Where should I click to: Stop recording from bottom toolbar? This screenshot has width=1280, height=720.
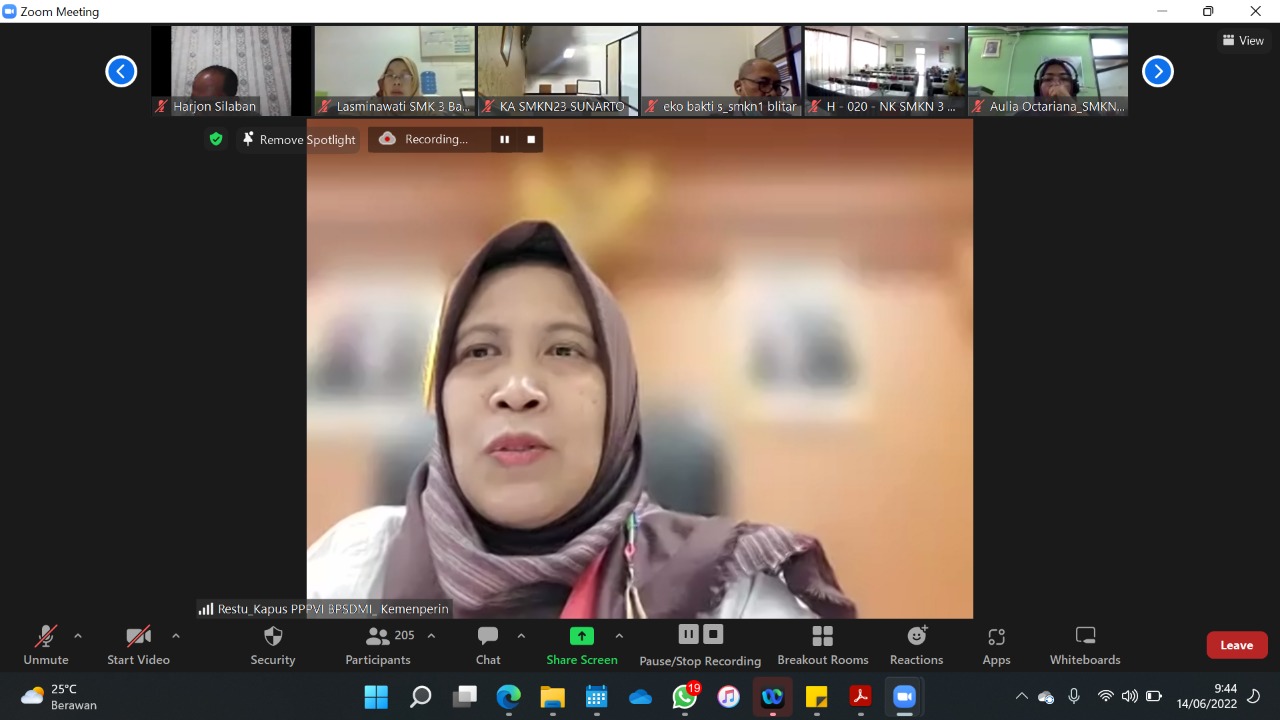tap(713, 634)
